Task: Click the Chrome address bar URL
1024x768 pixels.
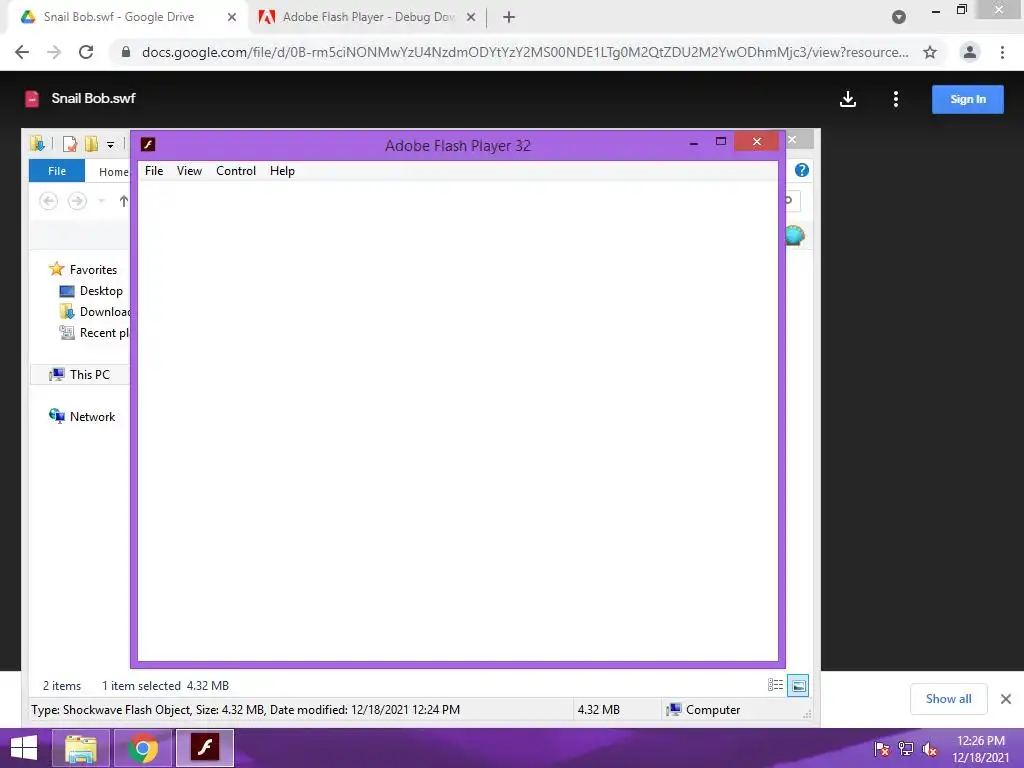Action: (x=525, y=52)
